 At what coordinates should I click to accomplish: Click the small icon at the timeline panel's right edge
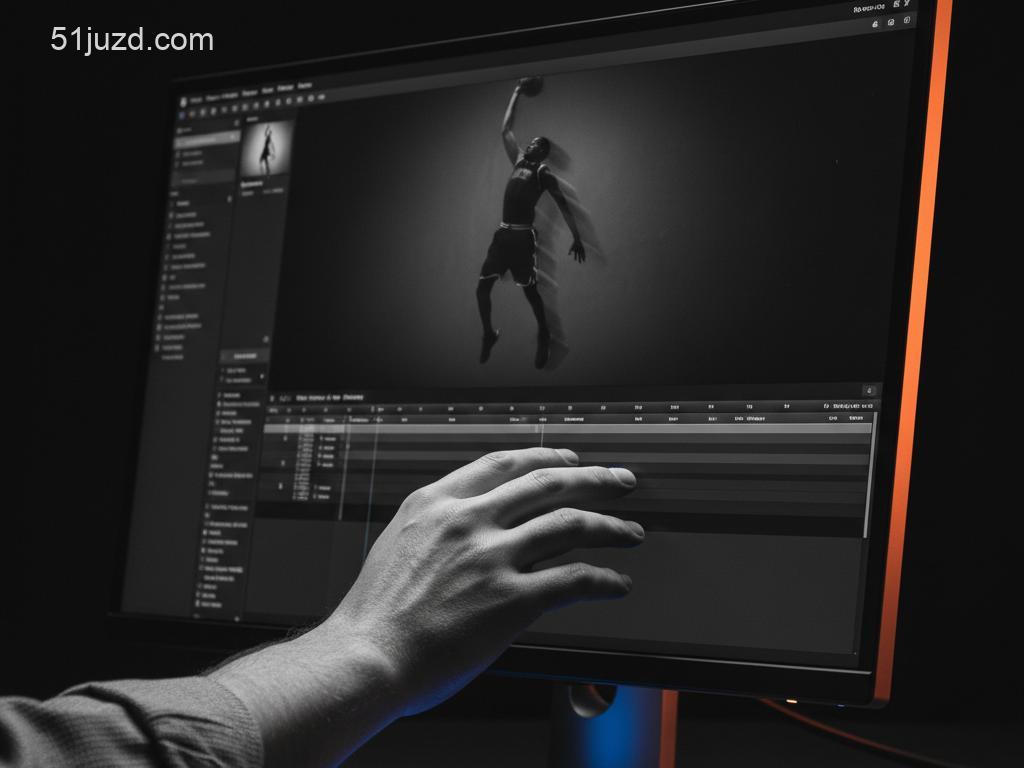pos(868,390)
